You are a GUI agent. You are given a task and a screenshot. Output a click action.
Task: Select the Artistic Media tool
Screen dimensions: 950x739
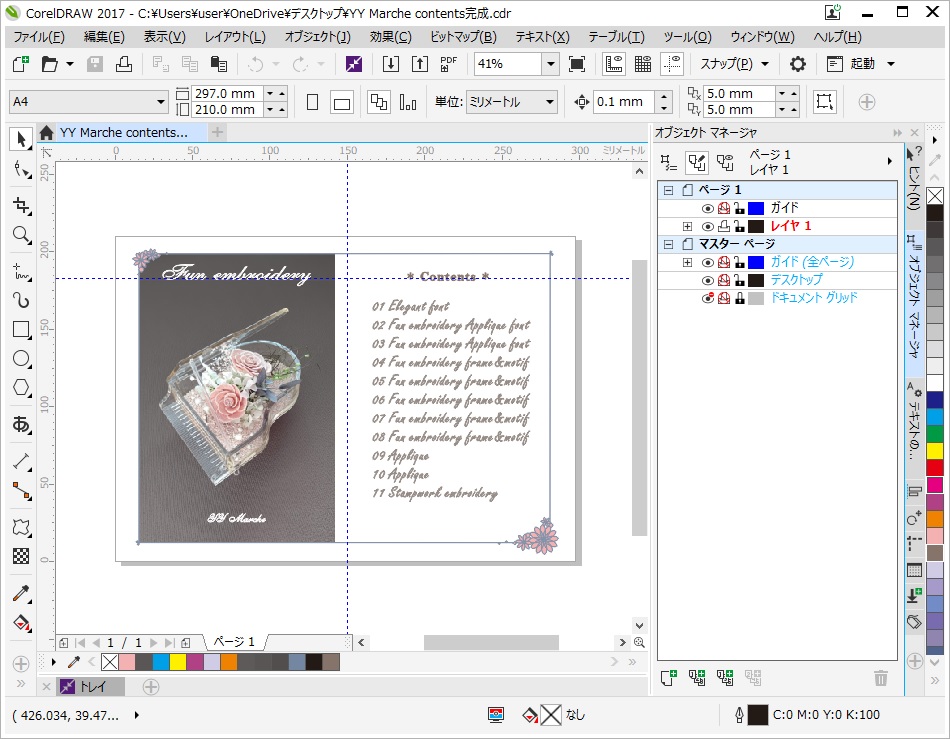pos(21,300)
